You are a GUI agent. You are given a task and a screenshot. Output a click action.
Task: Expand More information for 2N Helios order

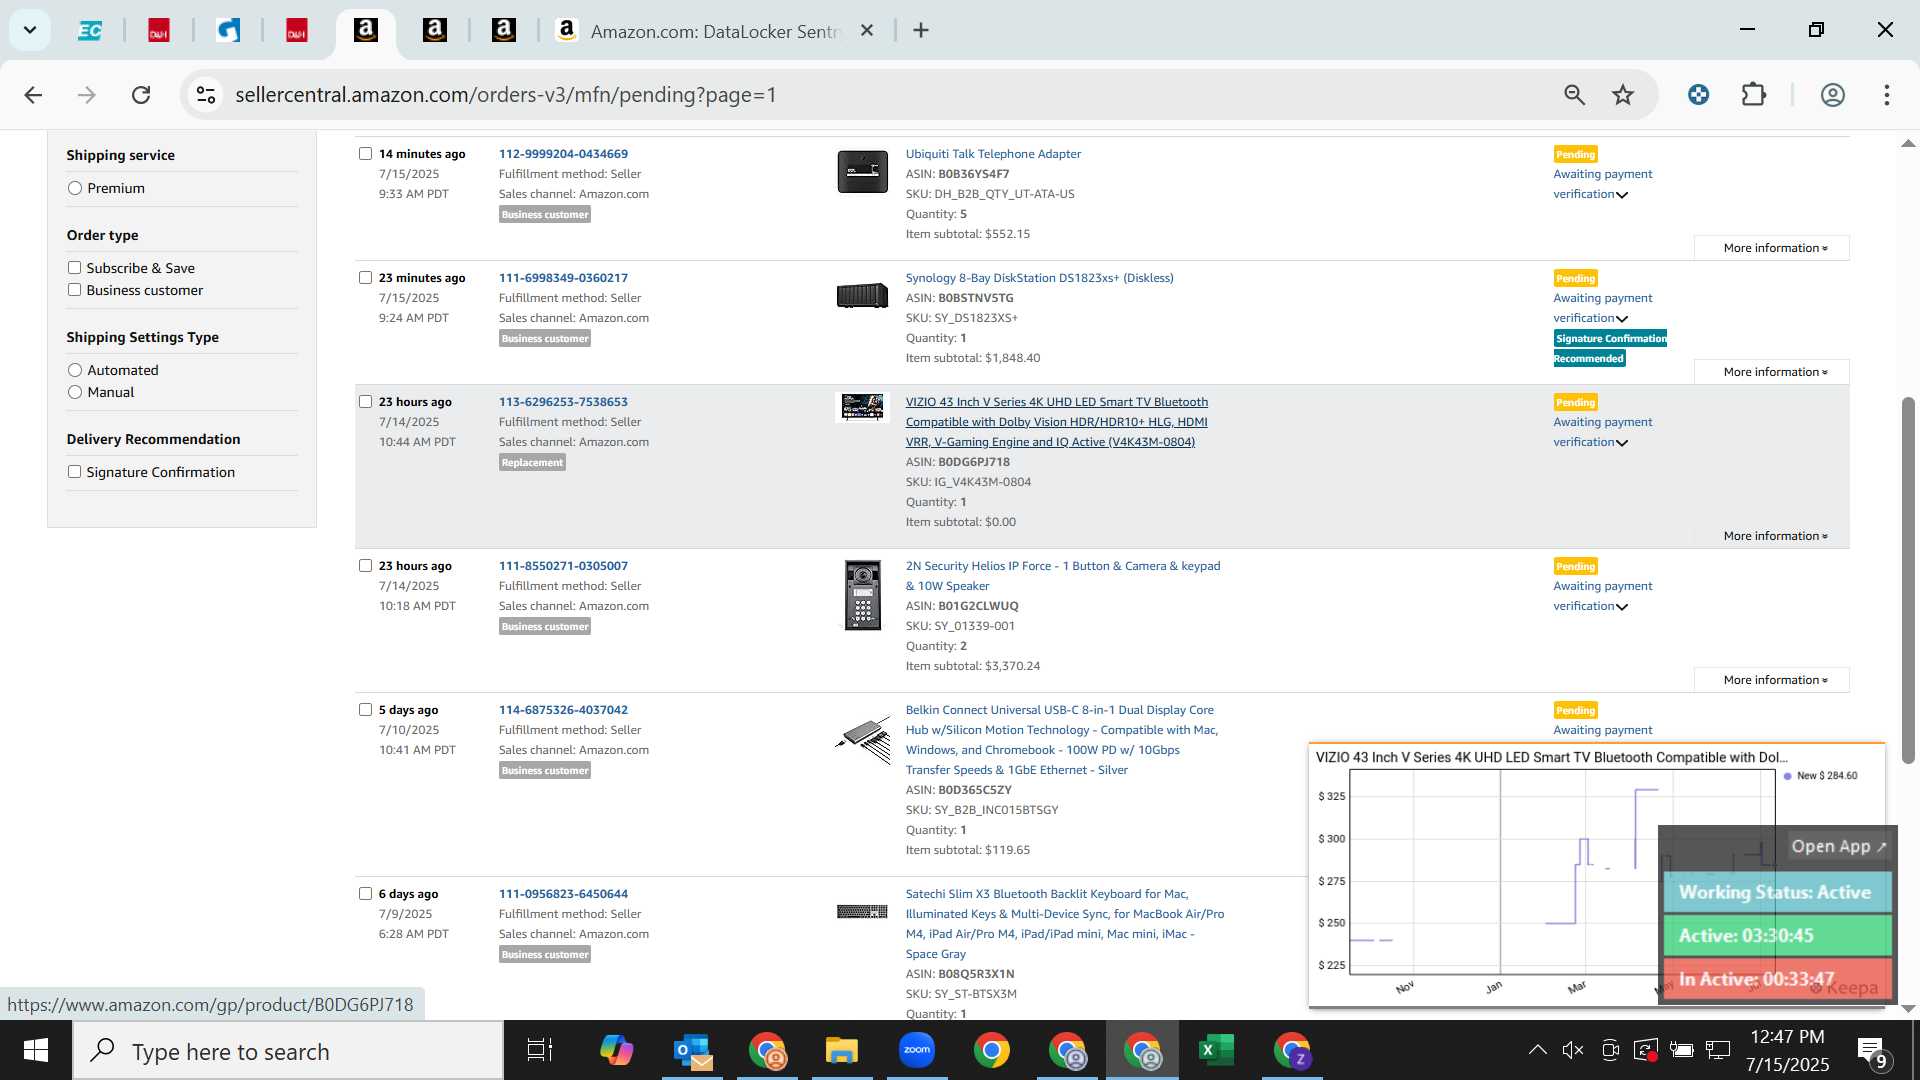pyautogui.click(x=1774, y=680)
